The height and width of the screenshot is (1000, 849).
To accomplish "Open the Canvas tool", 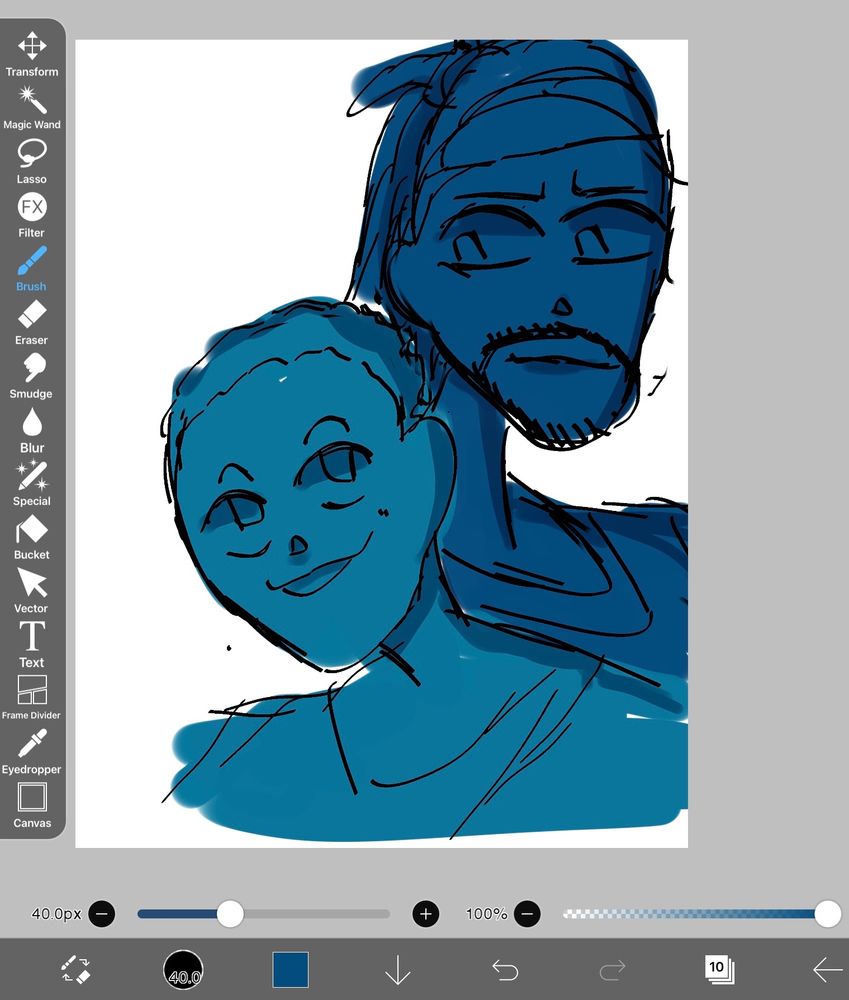I will click(x=32, y=805).
